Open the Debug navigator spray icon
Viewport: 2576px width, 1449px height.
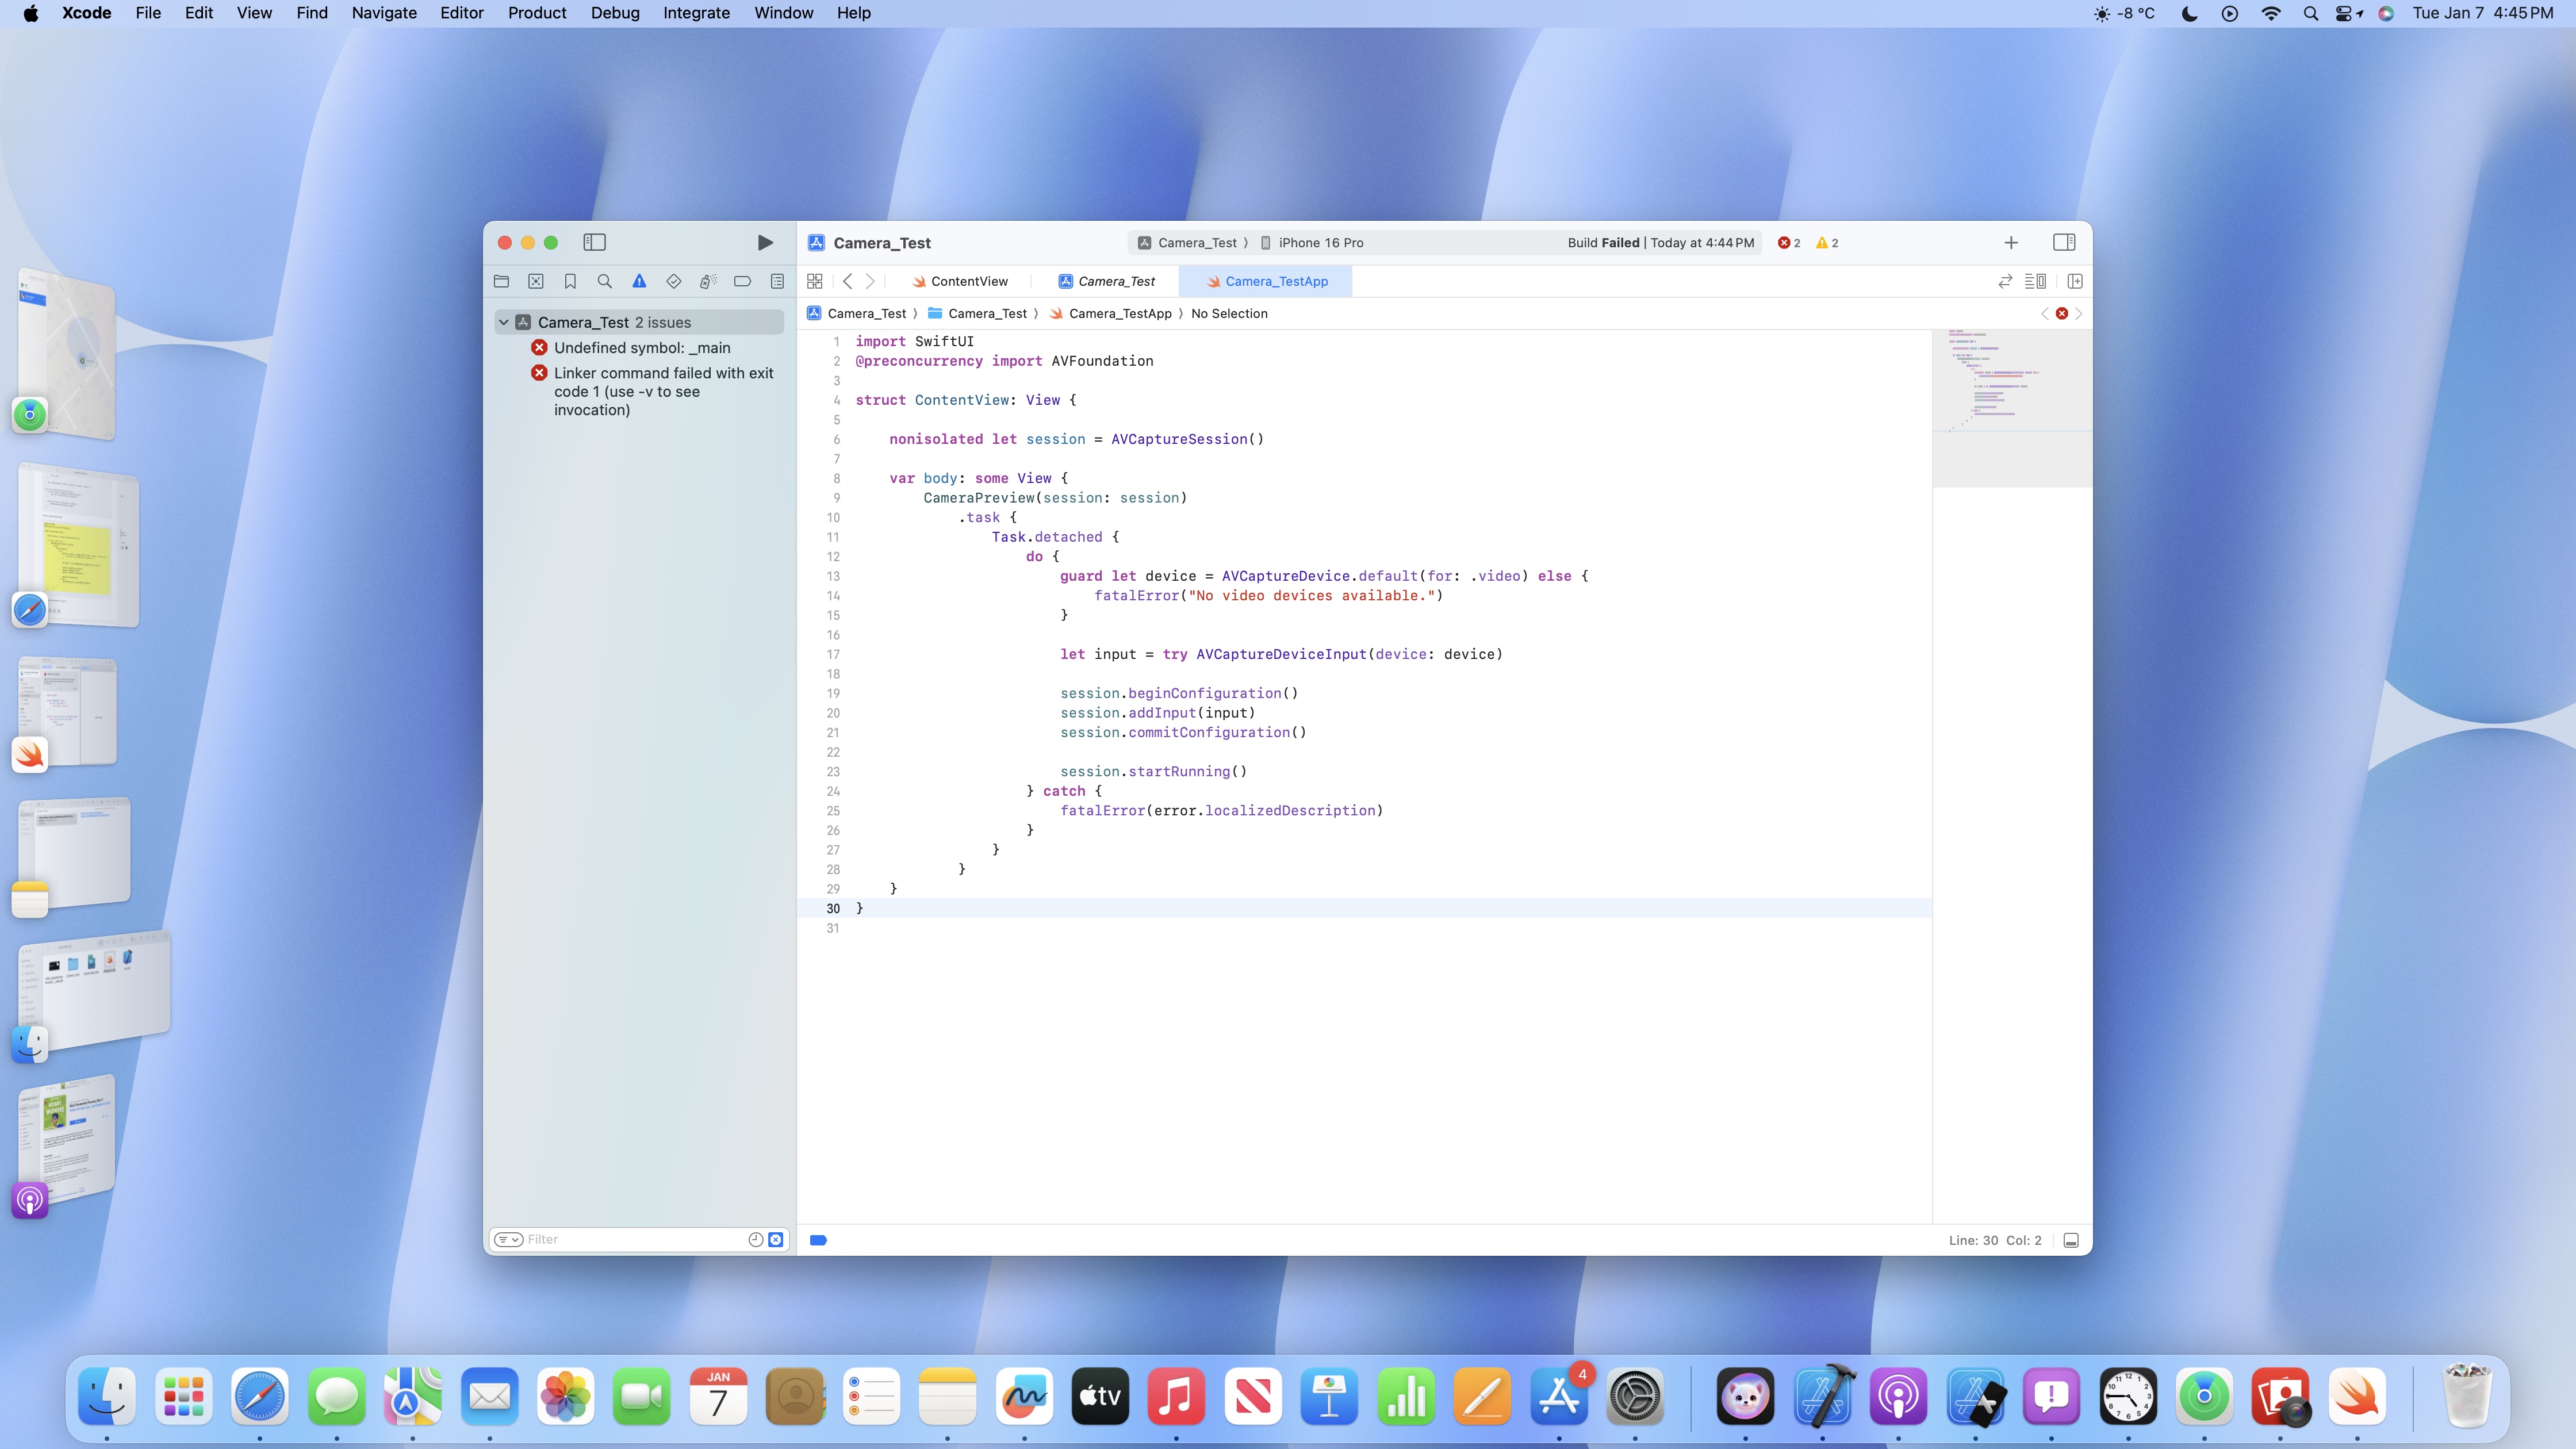click(x=708, y=281)
